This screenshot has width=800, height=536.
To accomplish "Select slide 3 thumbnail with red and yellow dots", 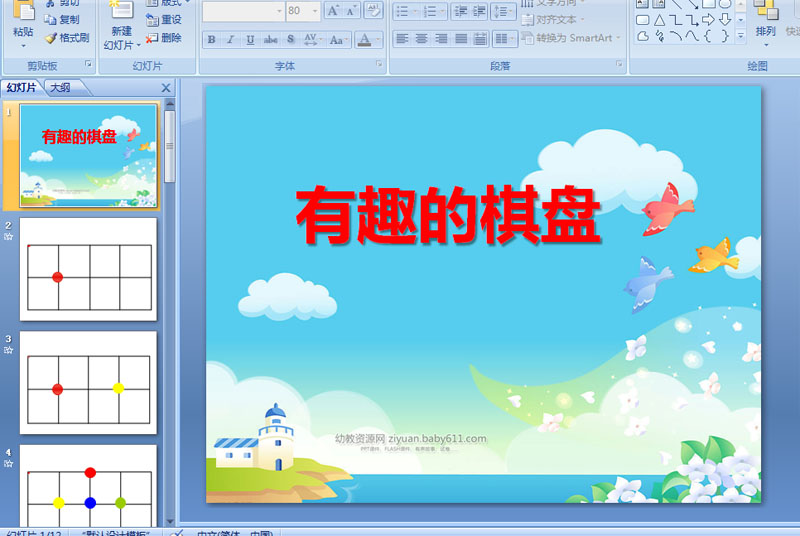I will click(88, 383).
